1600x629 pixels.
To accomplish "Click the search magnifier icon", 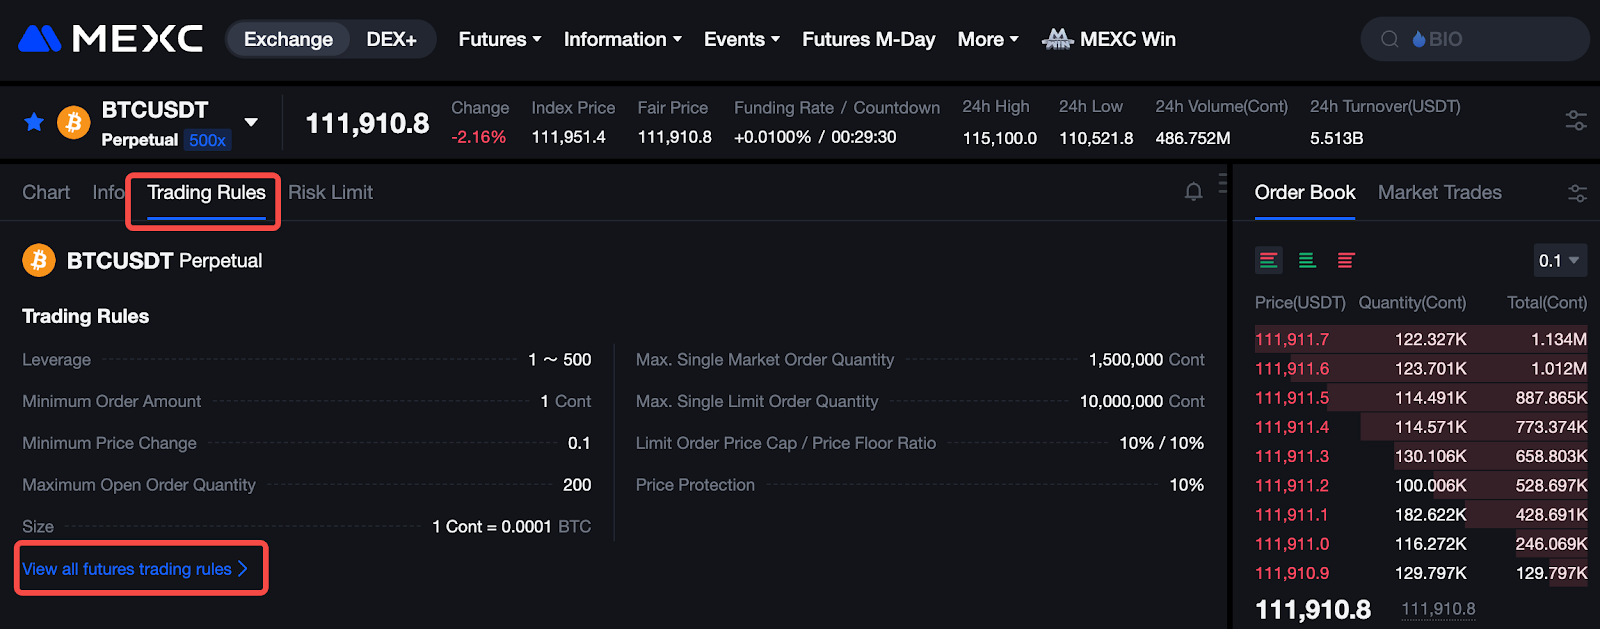I will click(x=1389, y=39).
